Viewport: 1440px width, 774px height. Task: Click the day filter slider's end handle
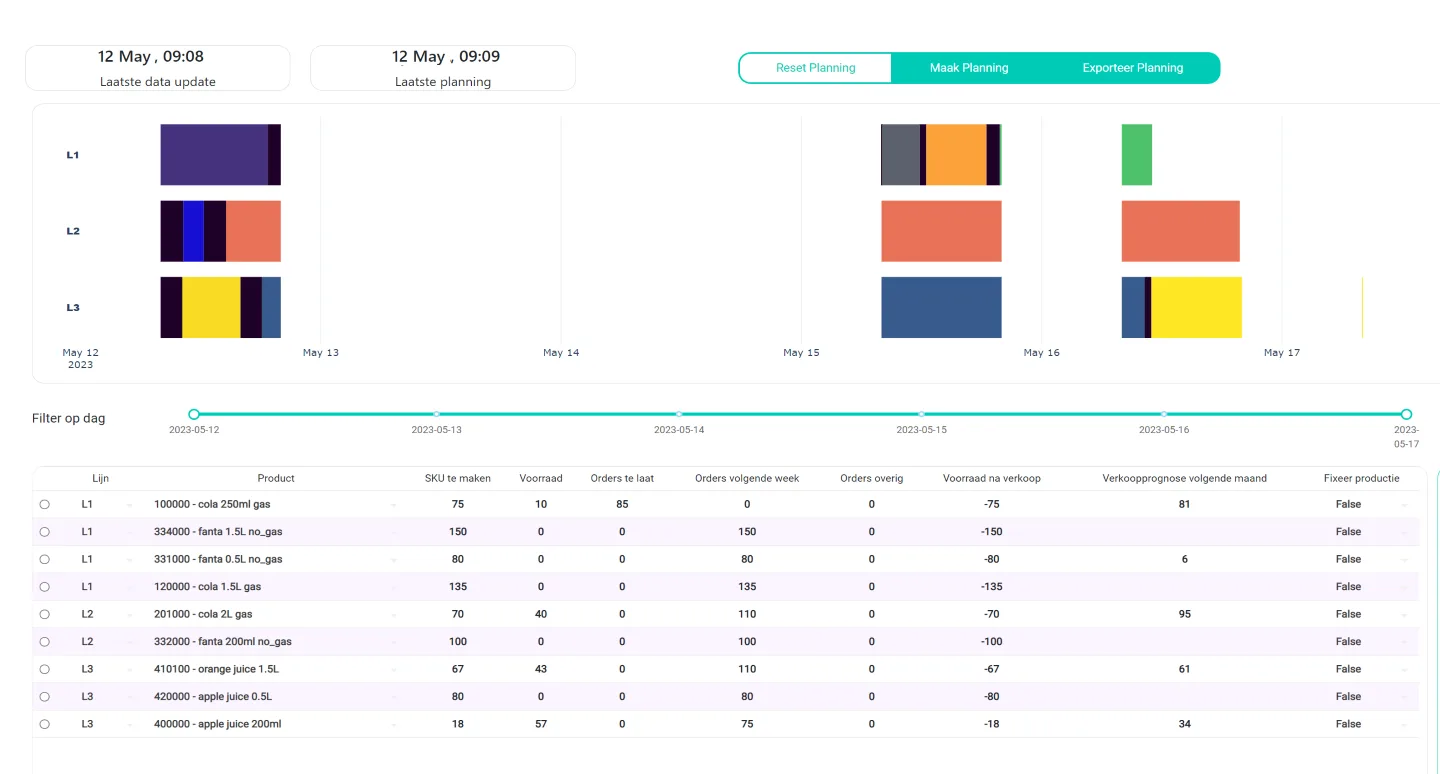pos(1406,414)
